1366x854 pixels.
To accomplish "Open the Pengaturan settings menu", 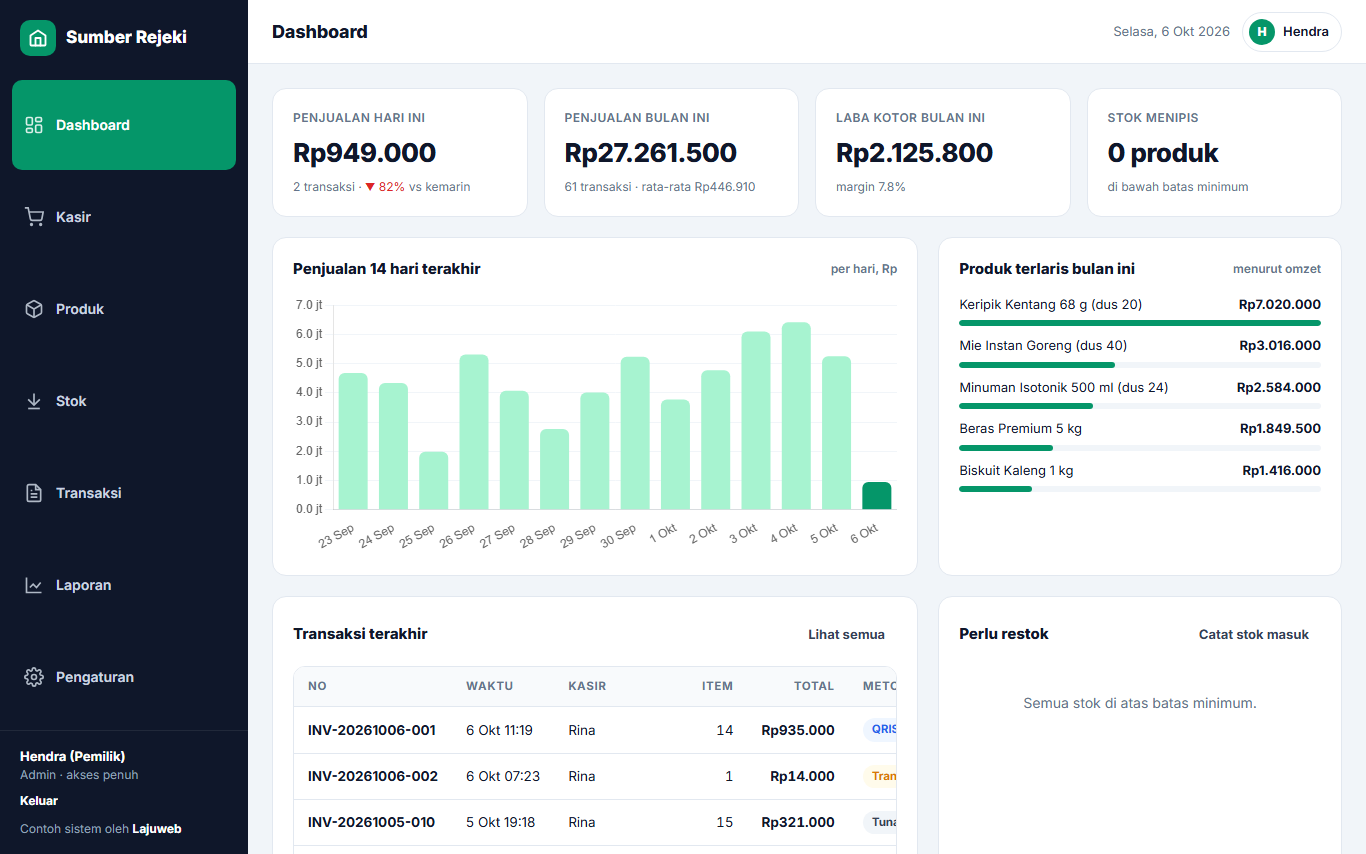I will 124,677.
